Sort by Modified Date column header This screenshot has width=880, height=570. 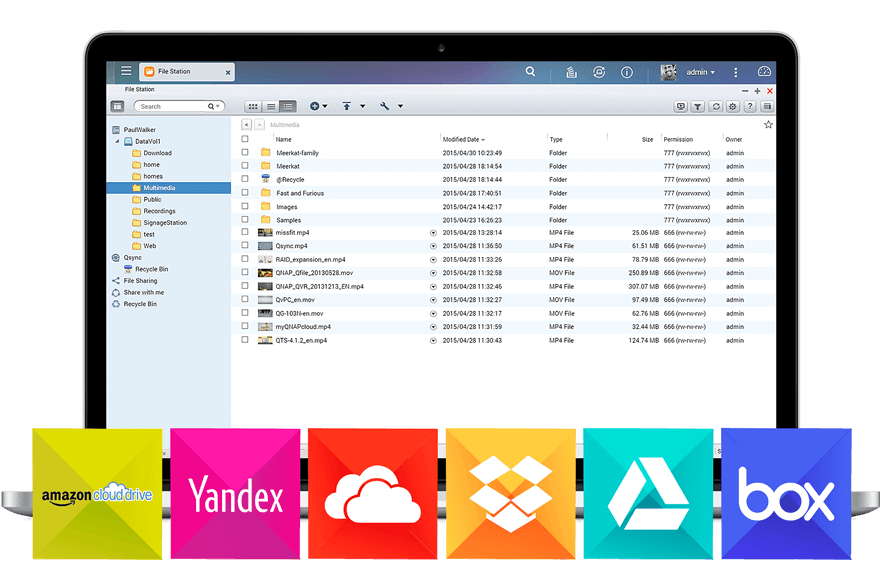(x=463, y=139)
